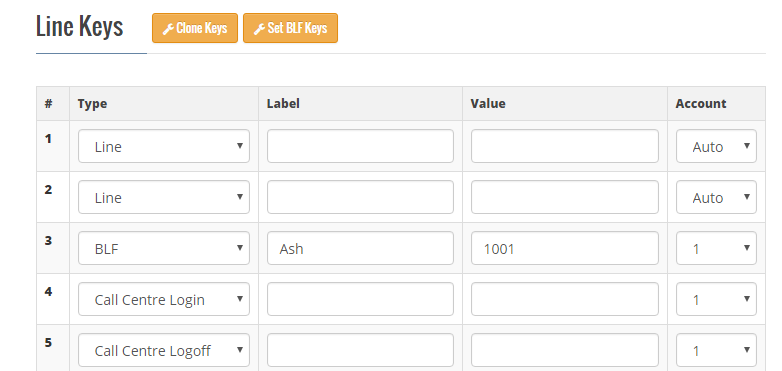Click the empty Value field for key 2
782x371 pixels.
565,197
